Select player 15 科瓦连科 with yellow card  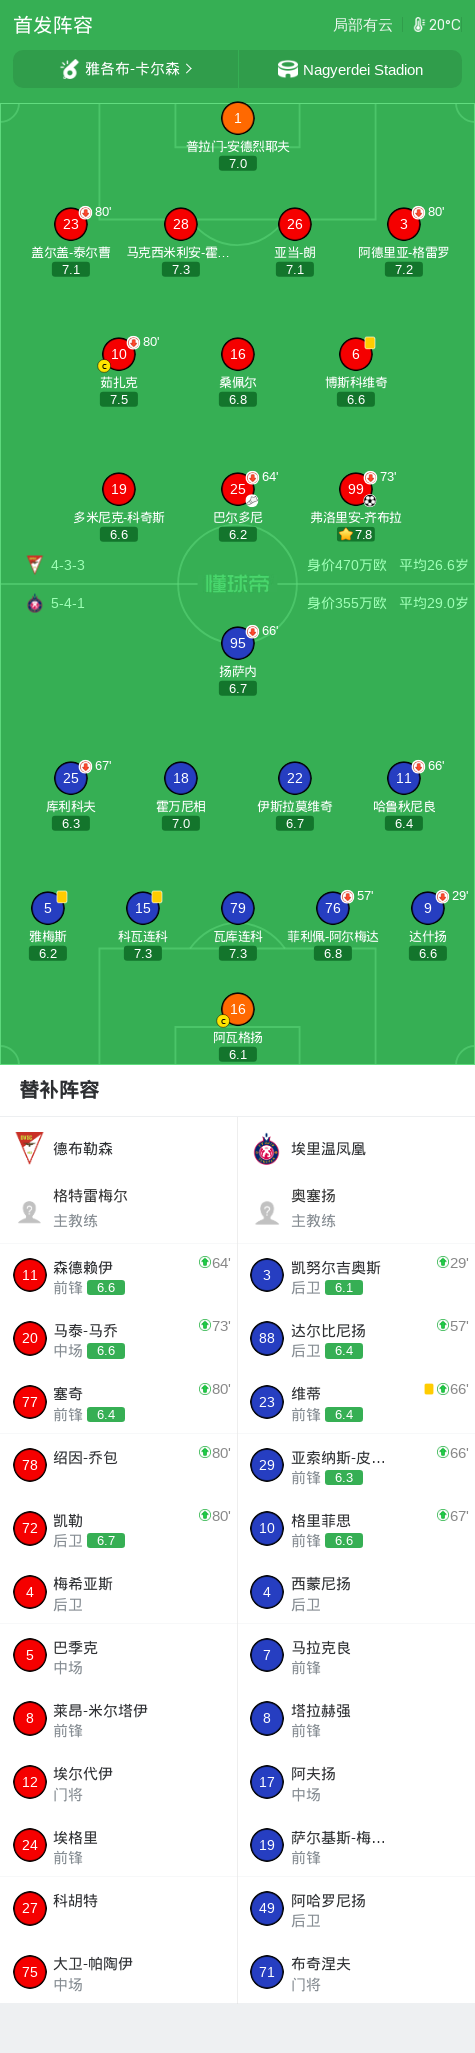coord(143,908)
